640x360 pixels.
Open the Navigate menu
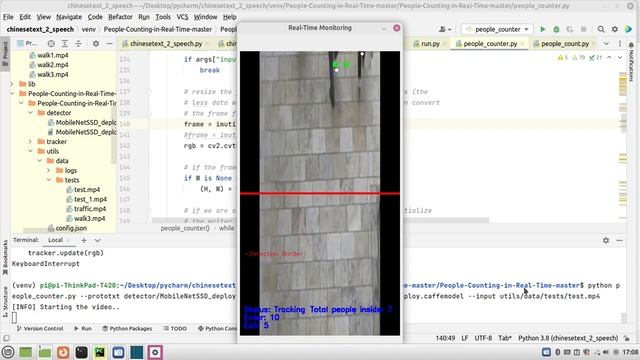click(x=69, y=17)
